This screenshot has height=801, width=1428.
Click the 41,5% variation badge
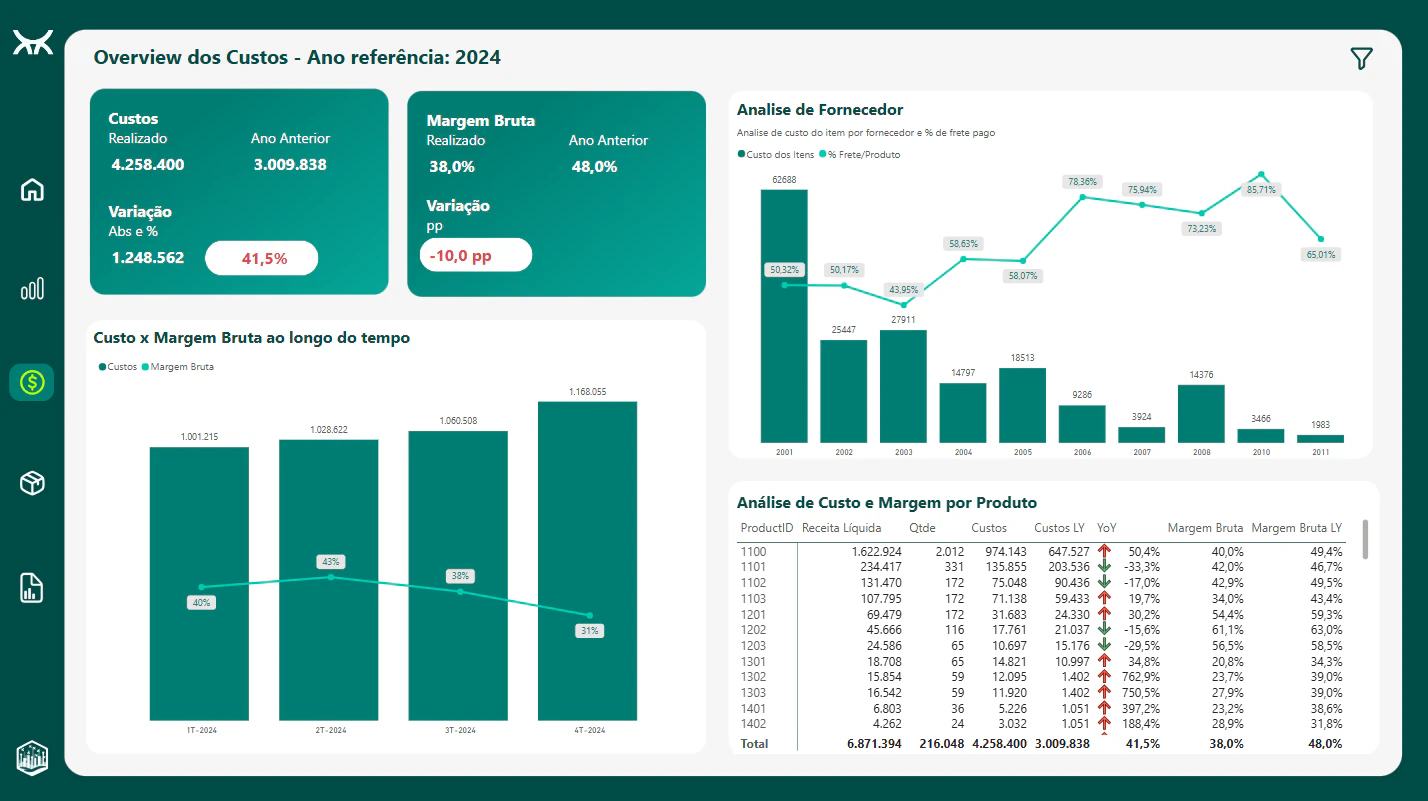click(x=262, y=258)
